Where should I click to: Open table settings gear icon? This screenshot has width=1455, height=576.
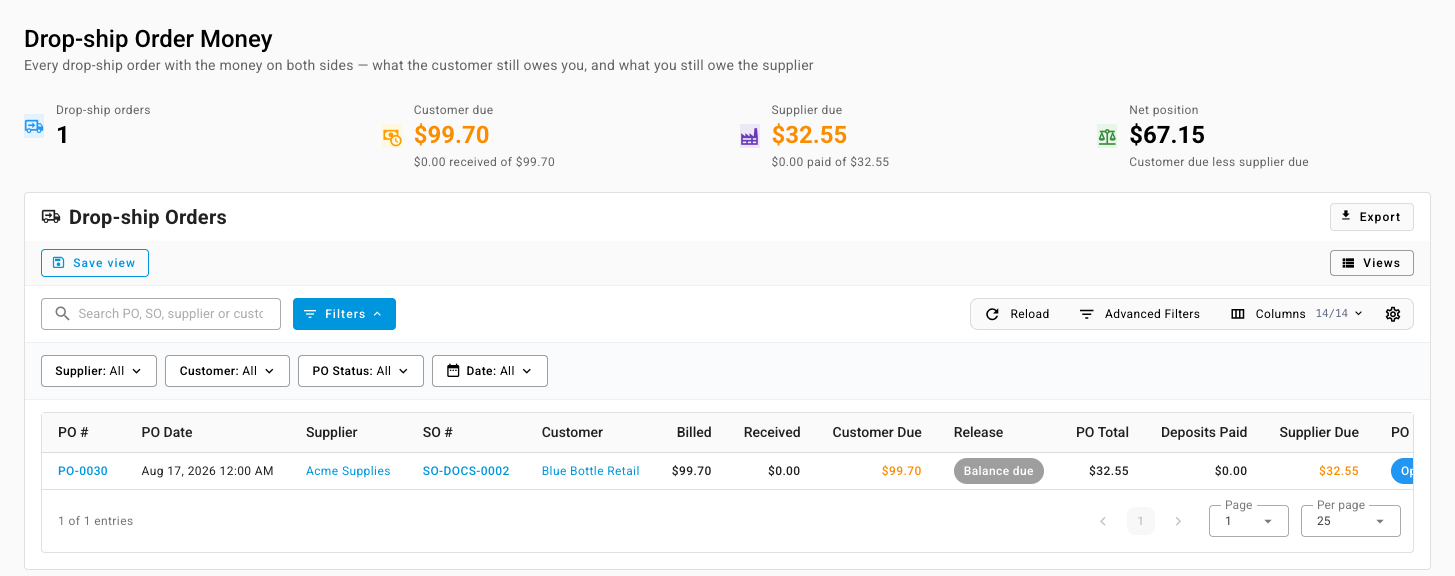click(1393, 314)
